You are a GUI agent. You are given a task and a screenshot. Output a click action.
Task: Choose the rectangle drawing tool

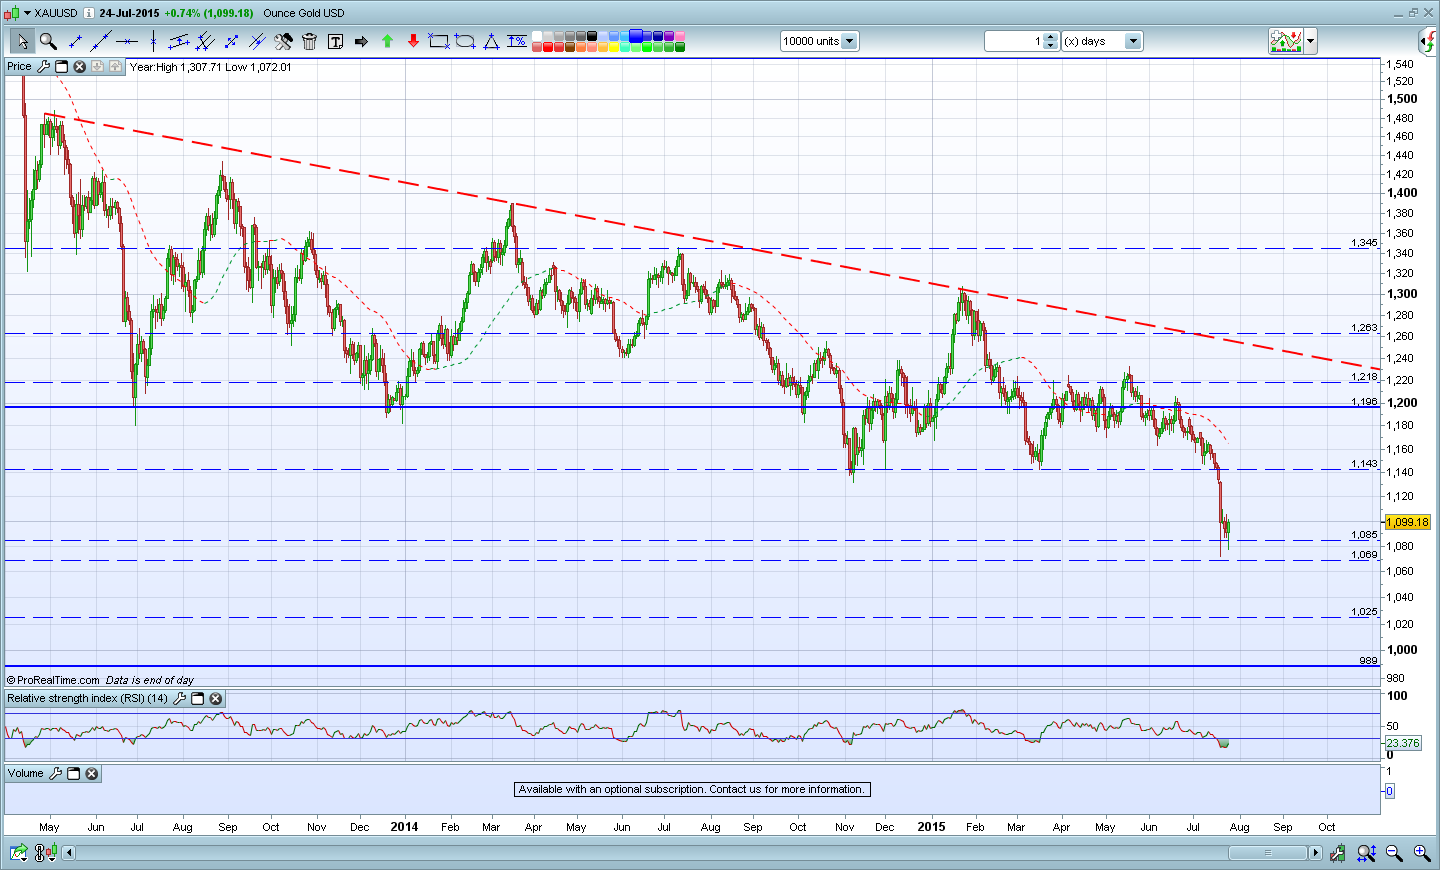click(x=439, y=41)
